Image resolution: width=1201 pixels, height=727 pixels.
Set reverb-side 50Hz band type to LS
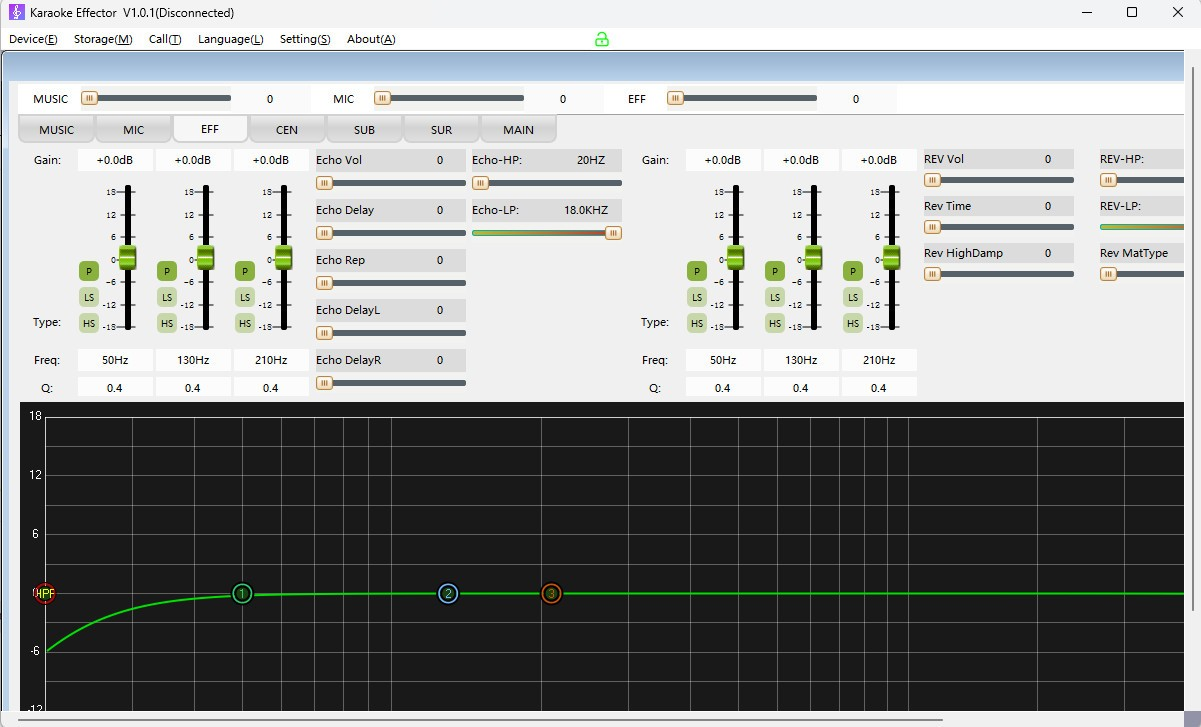[697, 297]
